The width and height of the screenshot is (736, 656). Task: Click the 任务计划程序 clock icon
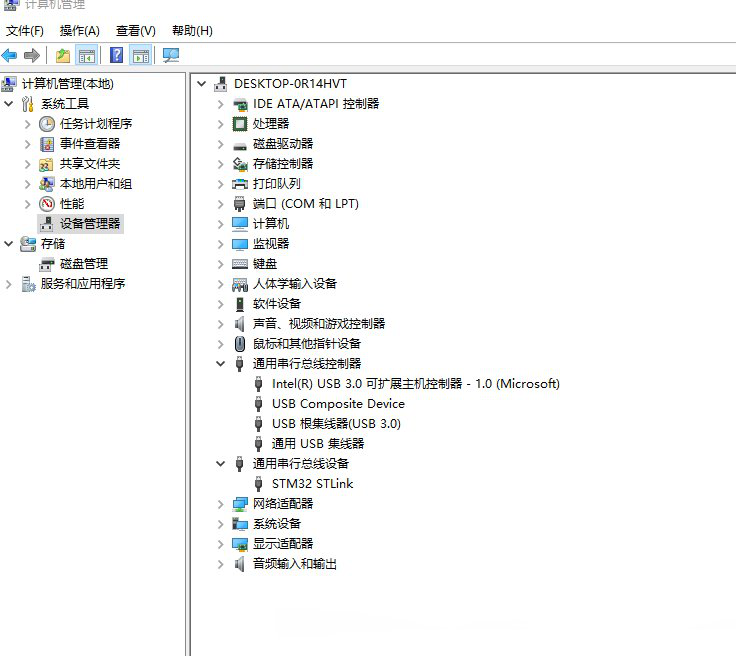(46, 124)
